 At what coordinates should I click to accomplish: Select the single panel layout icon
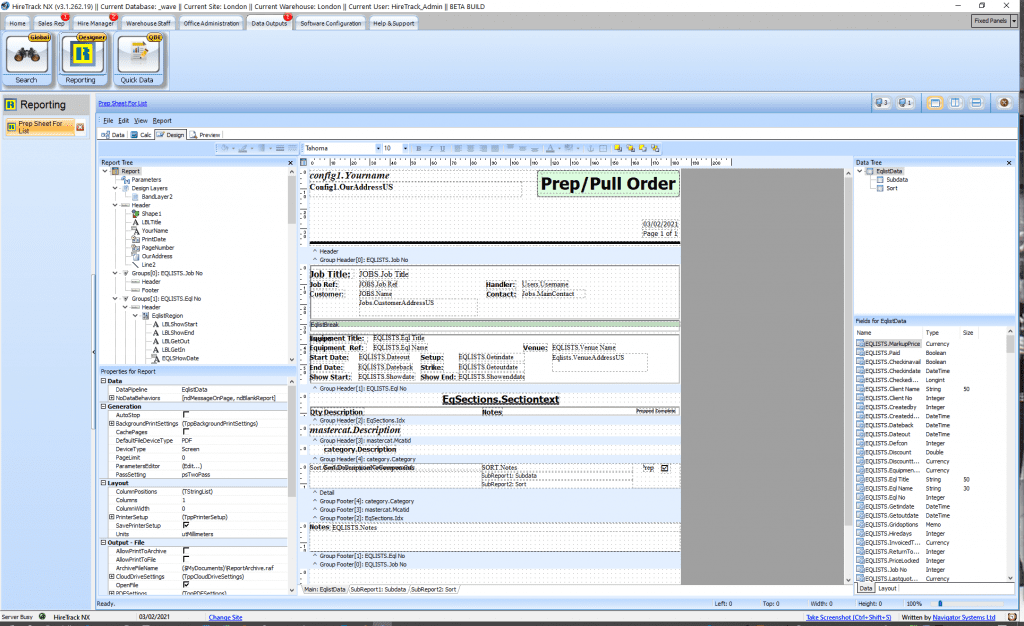pyautogui.click(x=935, y=103)
